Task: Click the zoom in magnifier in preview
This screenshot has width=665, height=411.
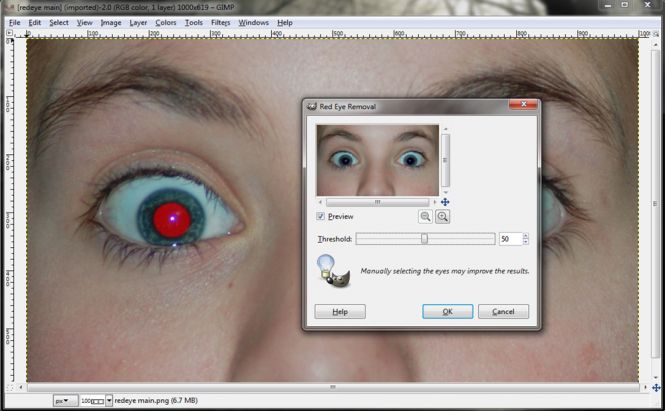Action: point(442,217)
